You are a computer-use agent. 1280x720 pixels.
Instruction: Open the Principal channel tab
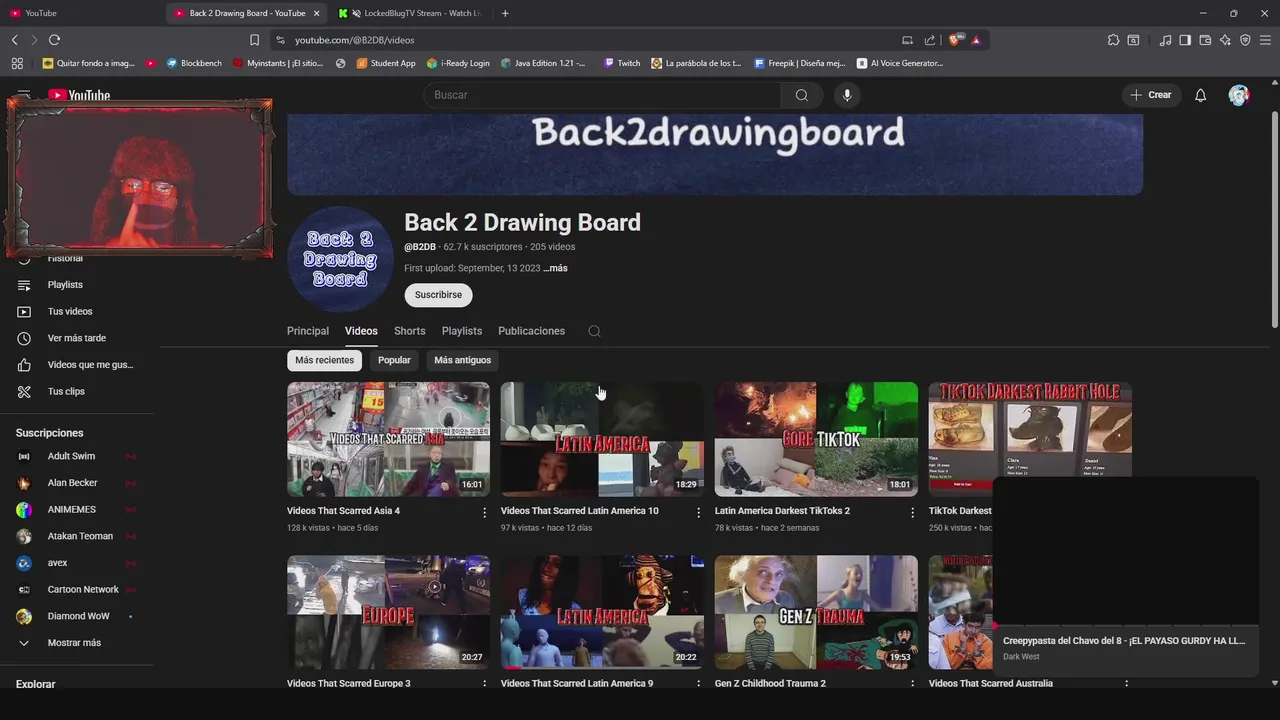[x=308, y=331]
